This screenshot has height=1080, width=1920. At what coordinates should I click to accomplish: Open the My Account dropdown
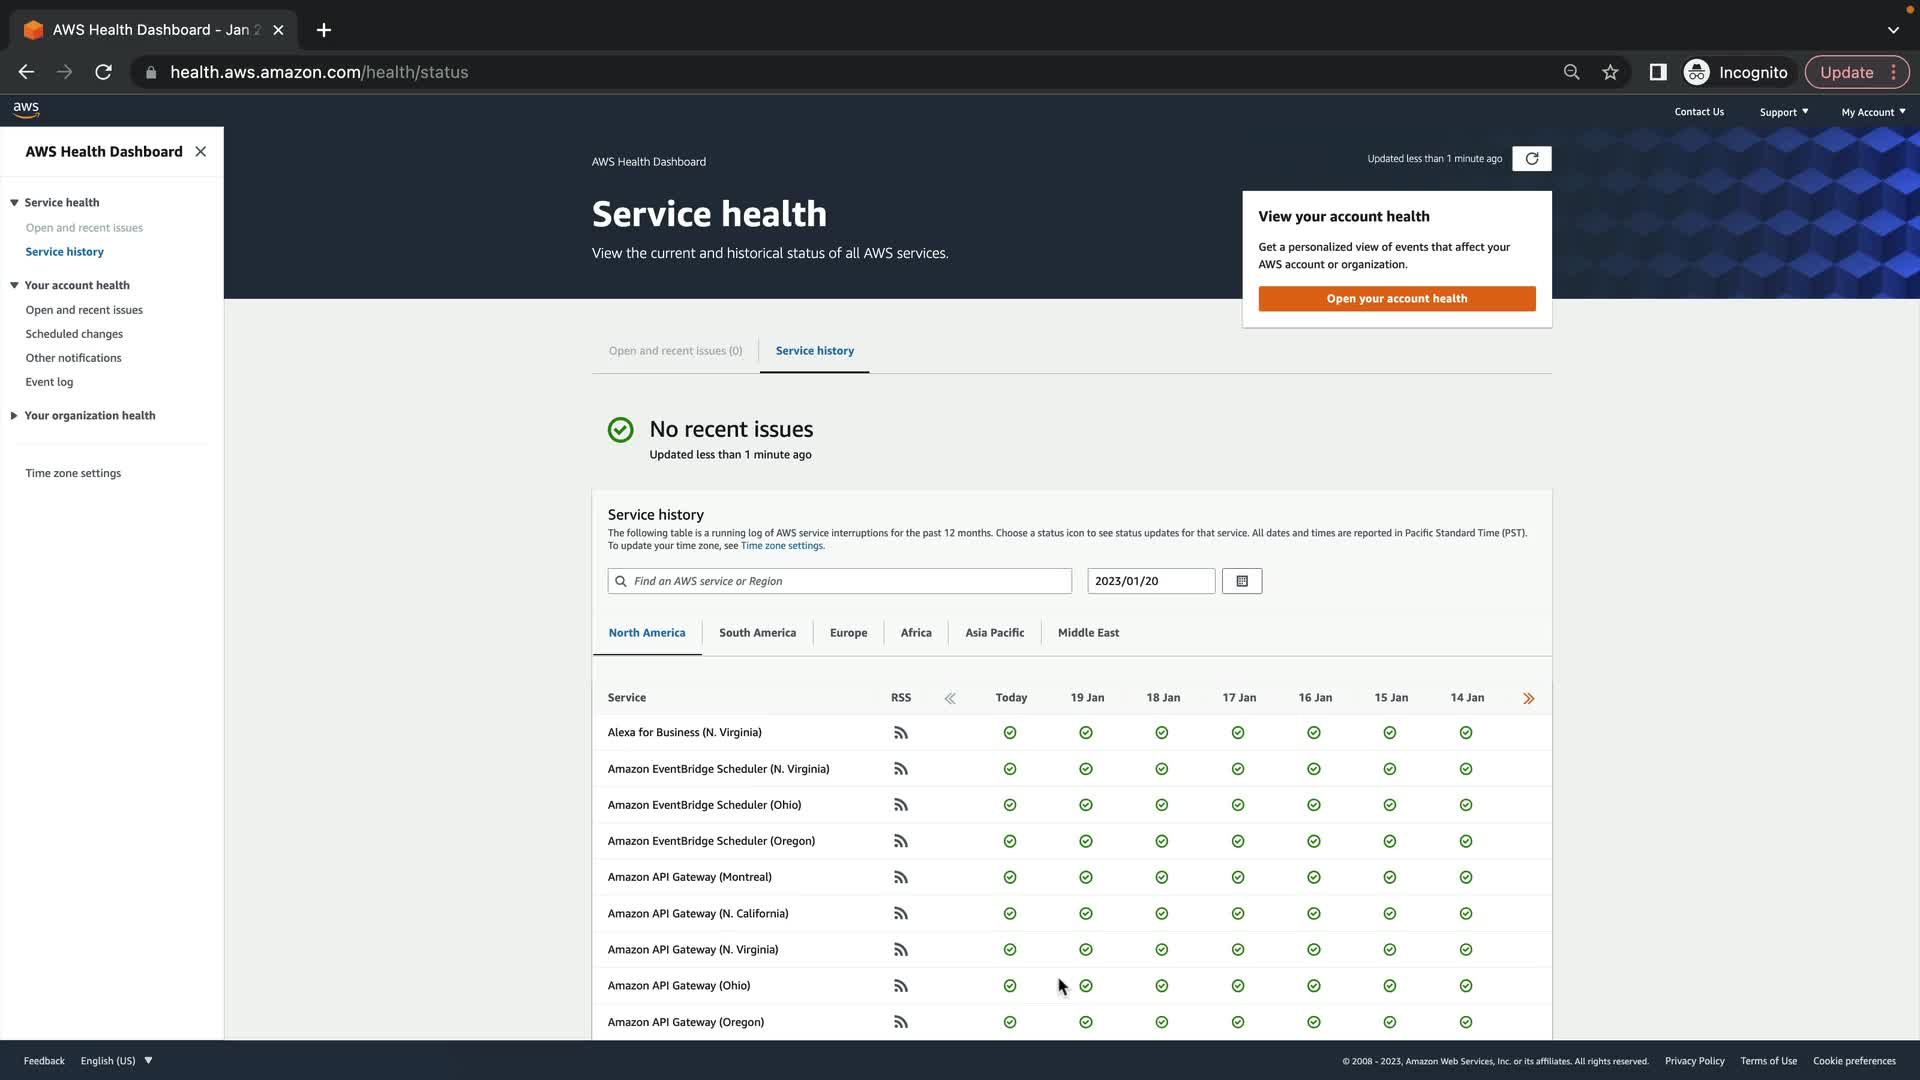tap(1873, 112)
